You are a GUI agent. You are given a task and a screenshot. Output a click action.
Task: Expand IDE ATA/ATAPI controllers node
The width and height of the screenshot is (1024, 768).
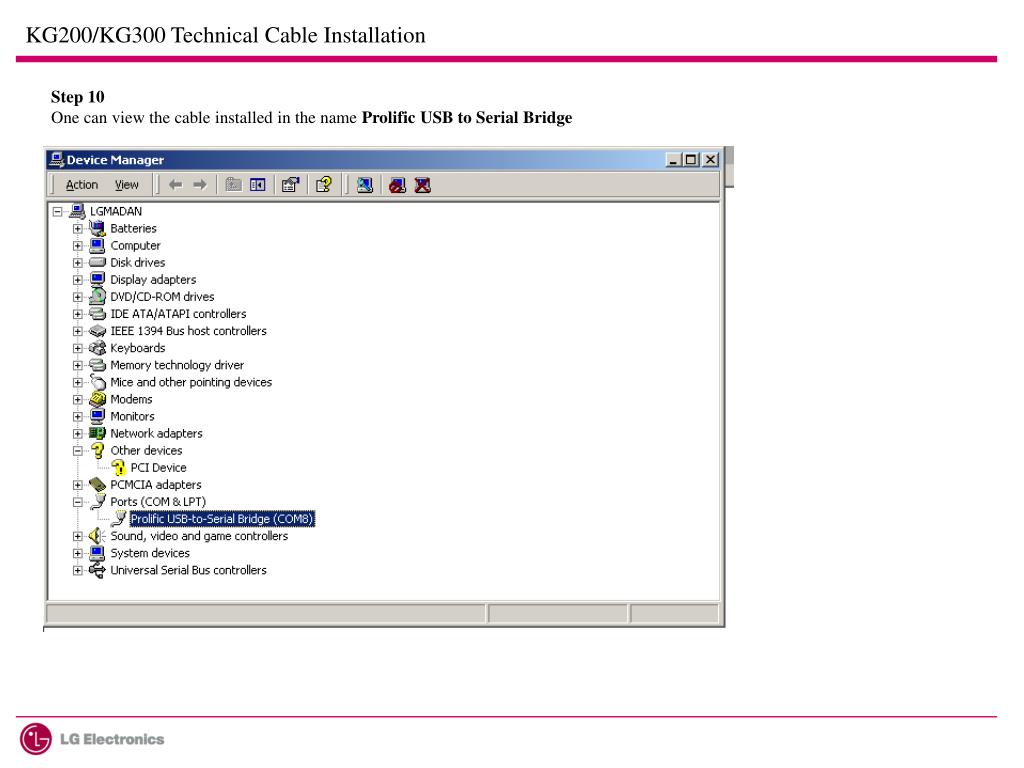point(78,314)
